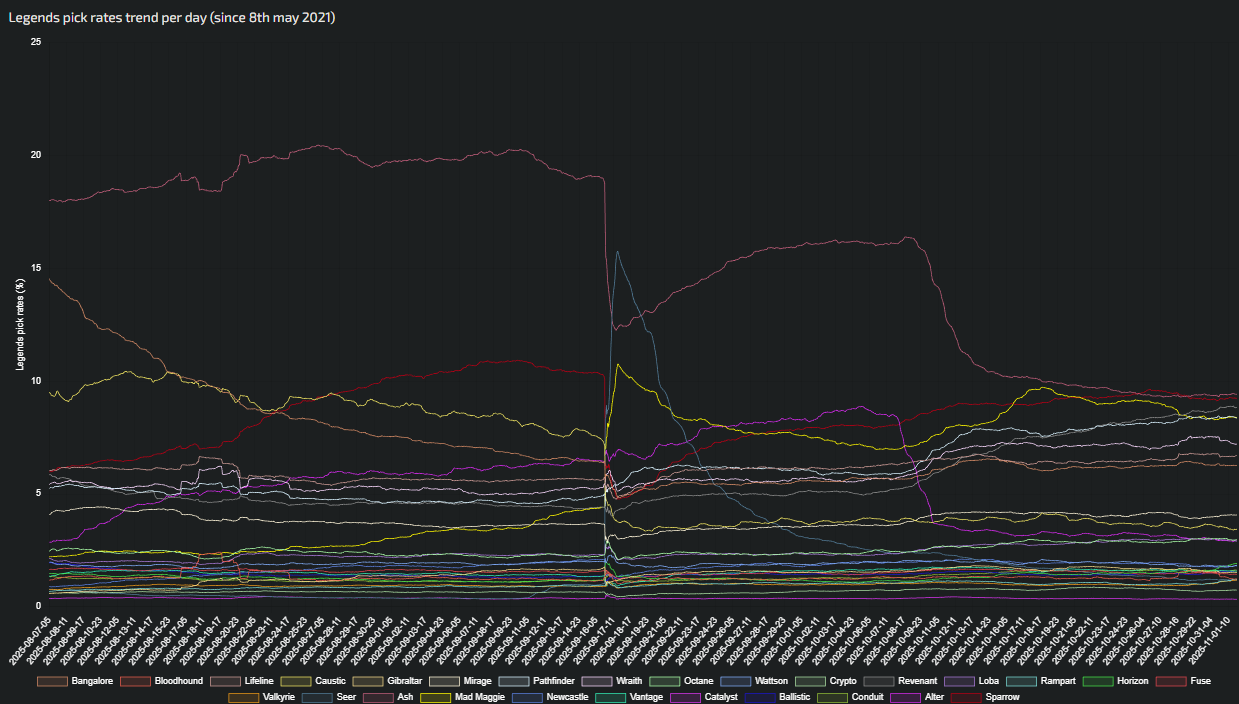The width and height of the screenshot is (1239, 704).
Task: Hide the Wattson series
Action: (735, 681)
